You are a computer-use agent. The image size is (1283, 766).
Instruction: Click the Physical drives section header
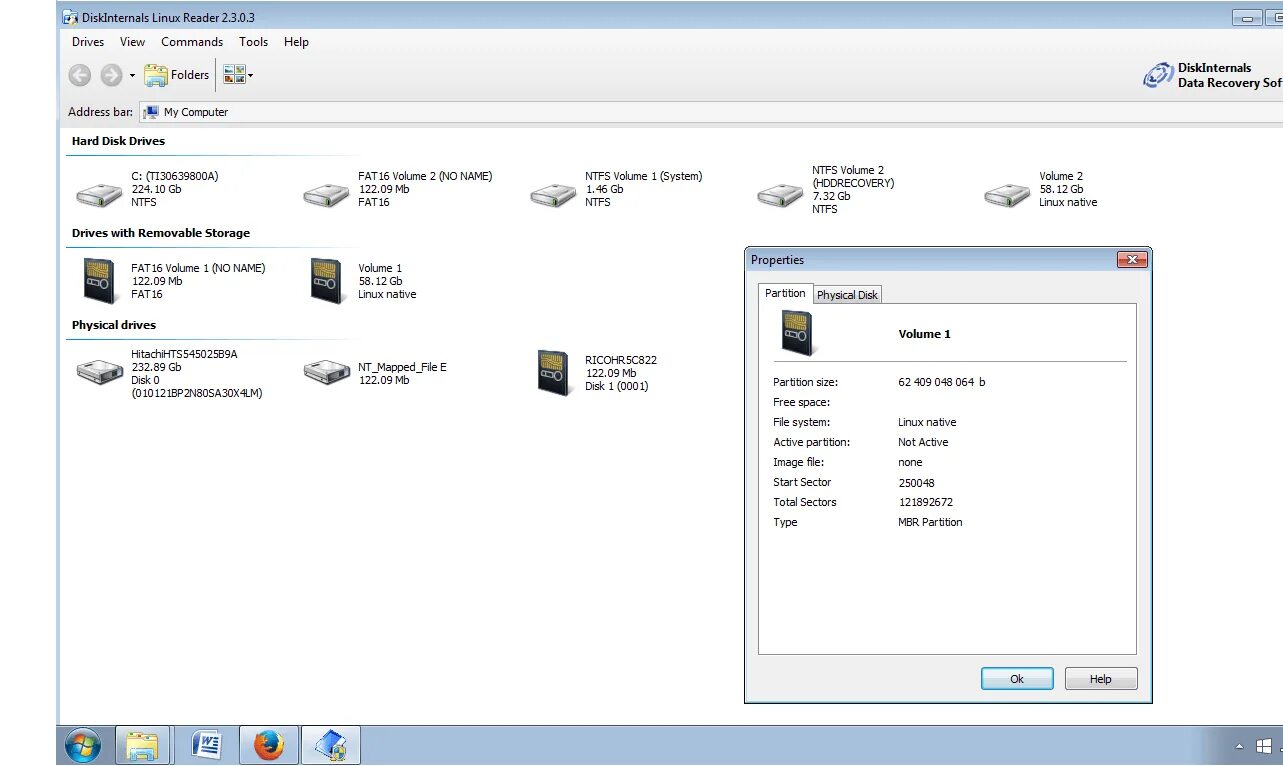click(x=114, y=325)
